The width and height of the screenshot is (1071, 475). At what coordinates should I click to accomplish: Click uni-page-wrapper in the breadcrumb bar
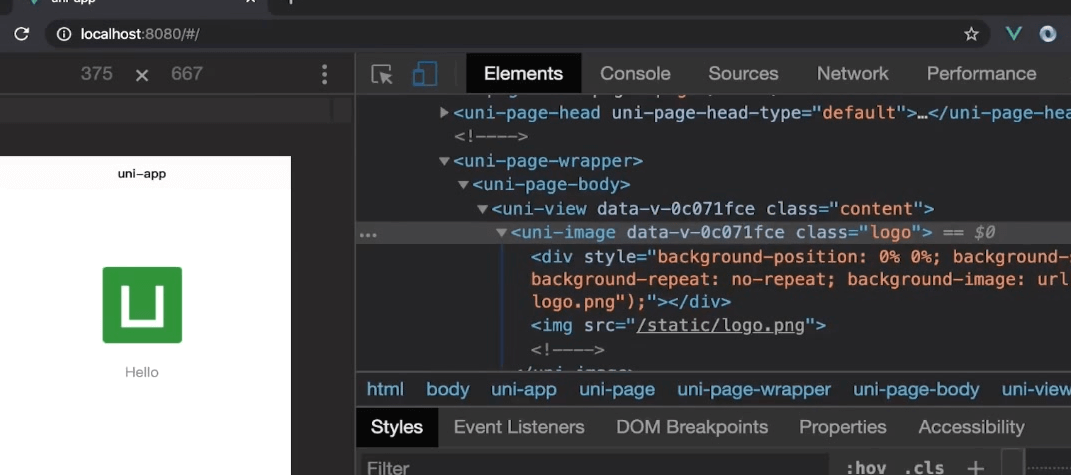(x=754, y=390)
